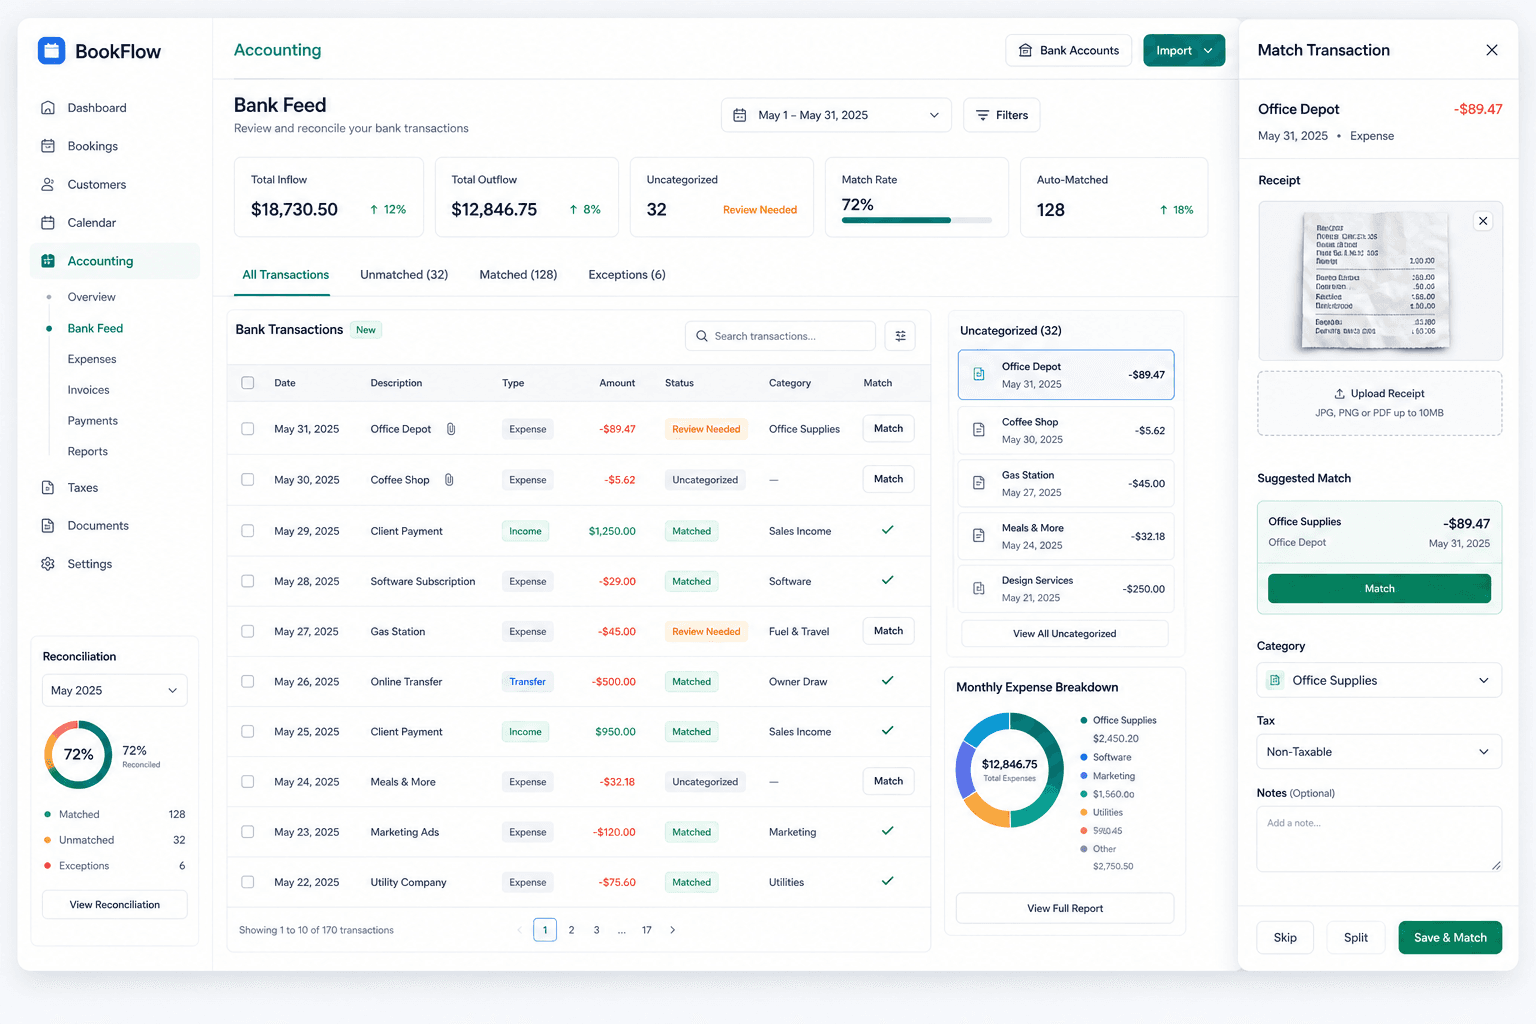Click View Full Report
The width and height of the screenshot is (1536, 1024).
pyautogui.click(x=1065, y=908)
